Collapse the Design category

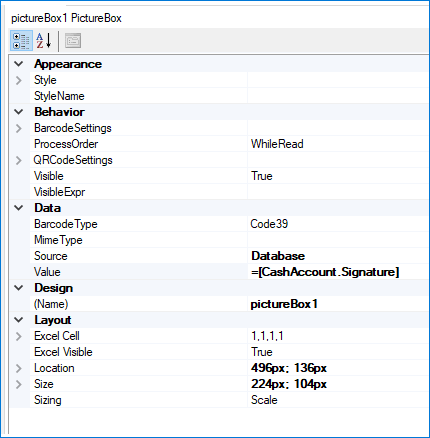tap(19, 288)
